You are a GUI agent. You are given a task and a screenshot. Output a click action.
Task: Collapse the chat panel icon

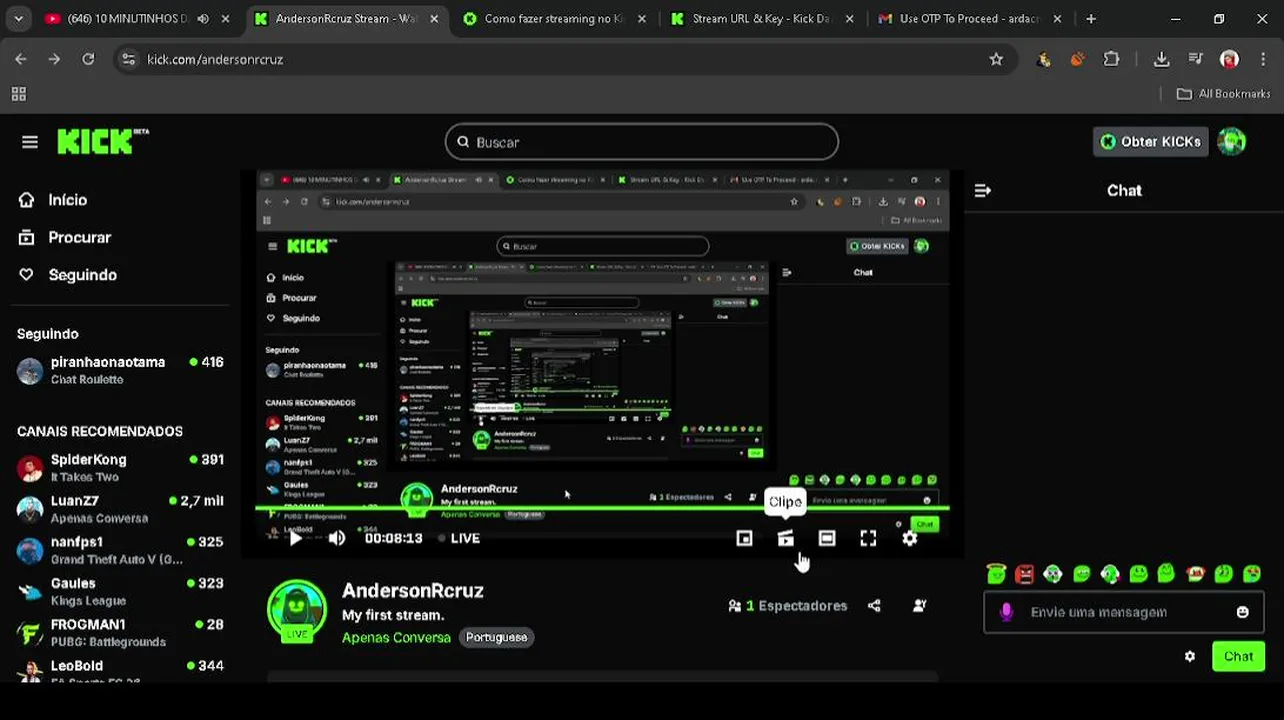coord(982,190)
